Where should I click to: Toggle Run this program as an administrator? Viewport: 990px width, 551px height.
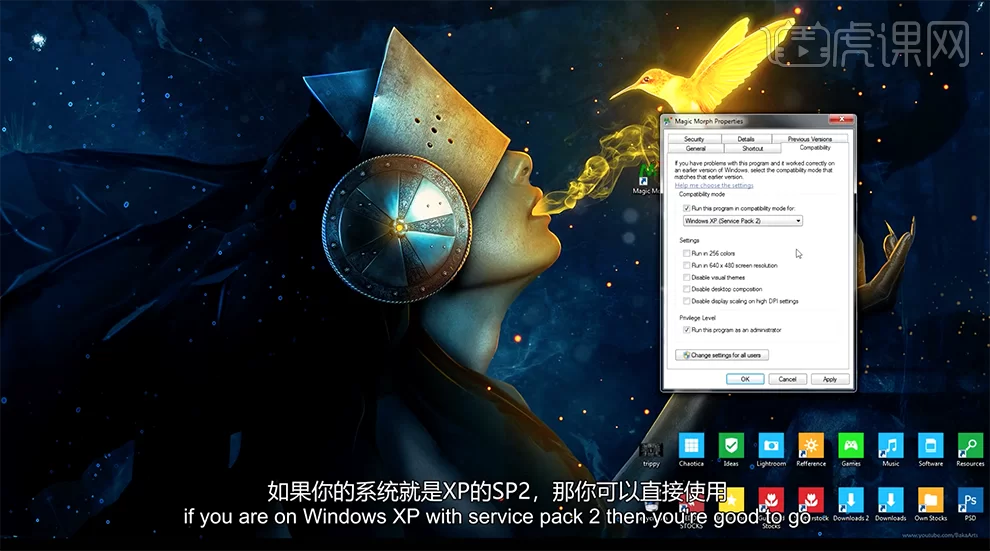click(x=686, y=329)
